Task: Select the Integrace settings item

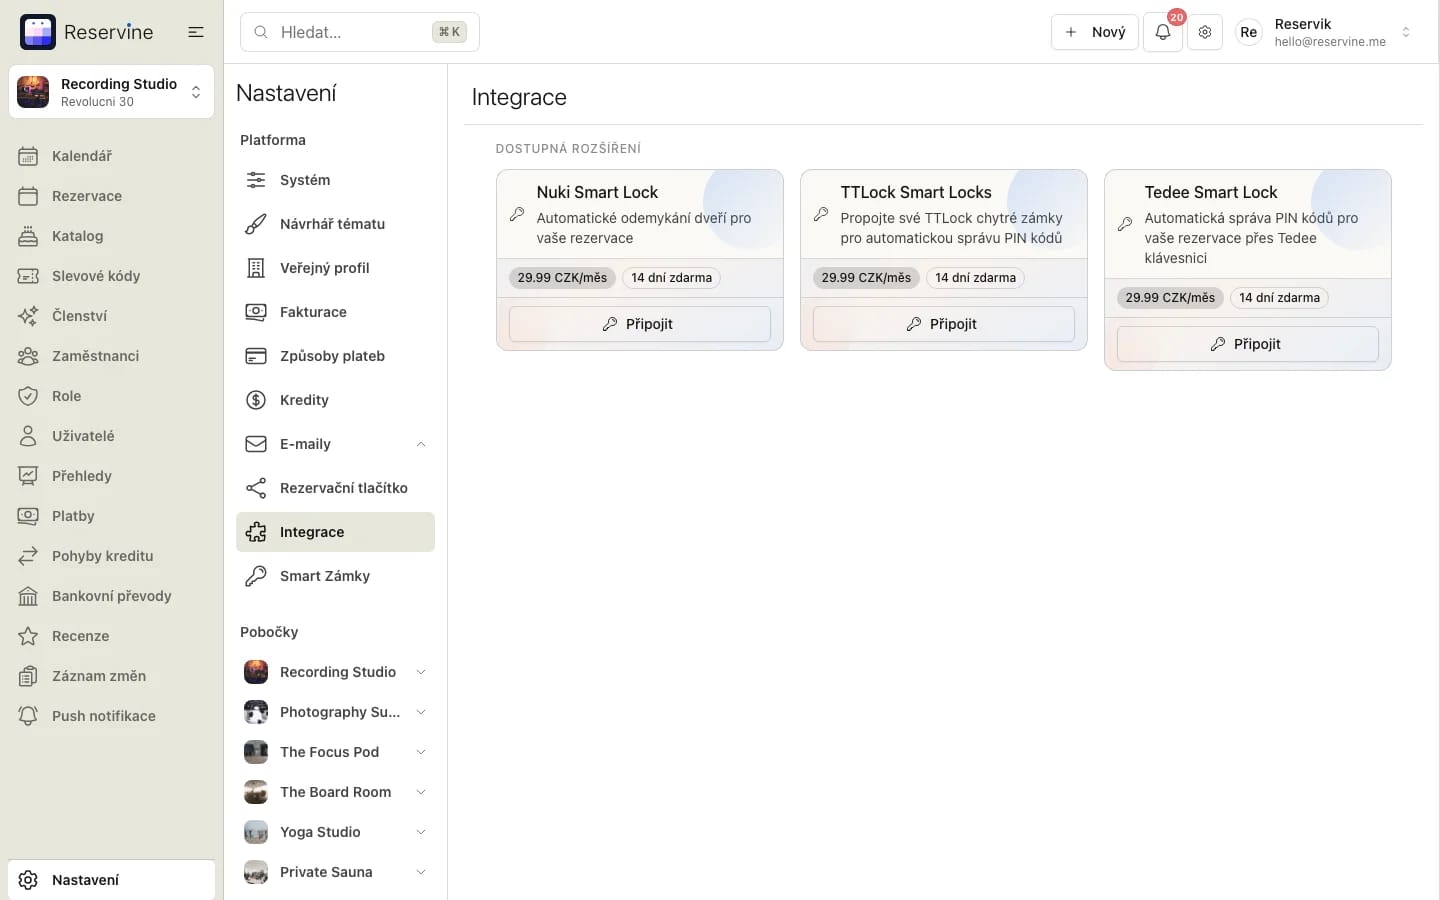Action: [335, 532]
